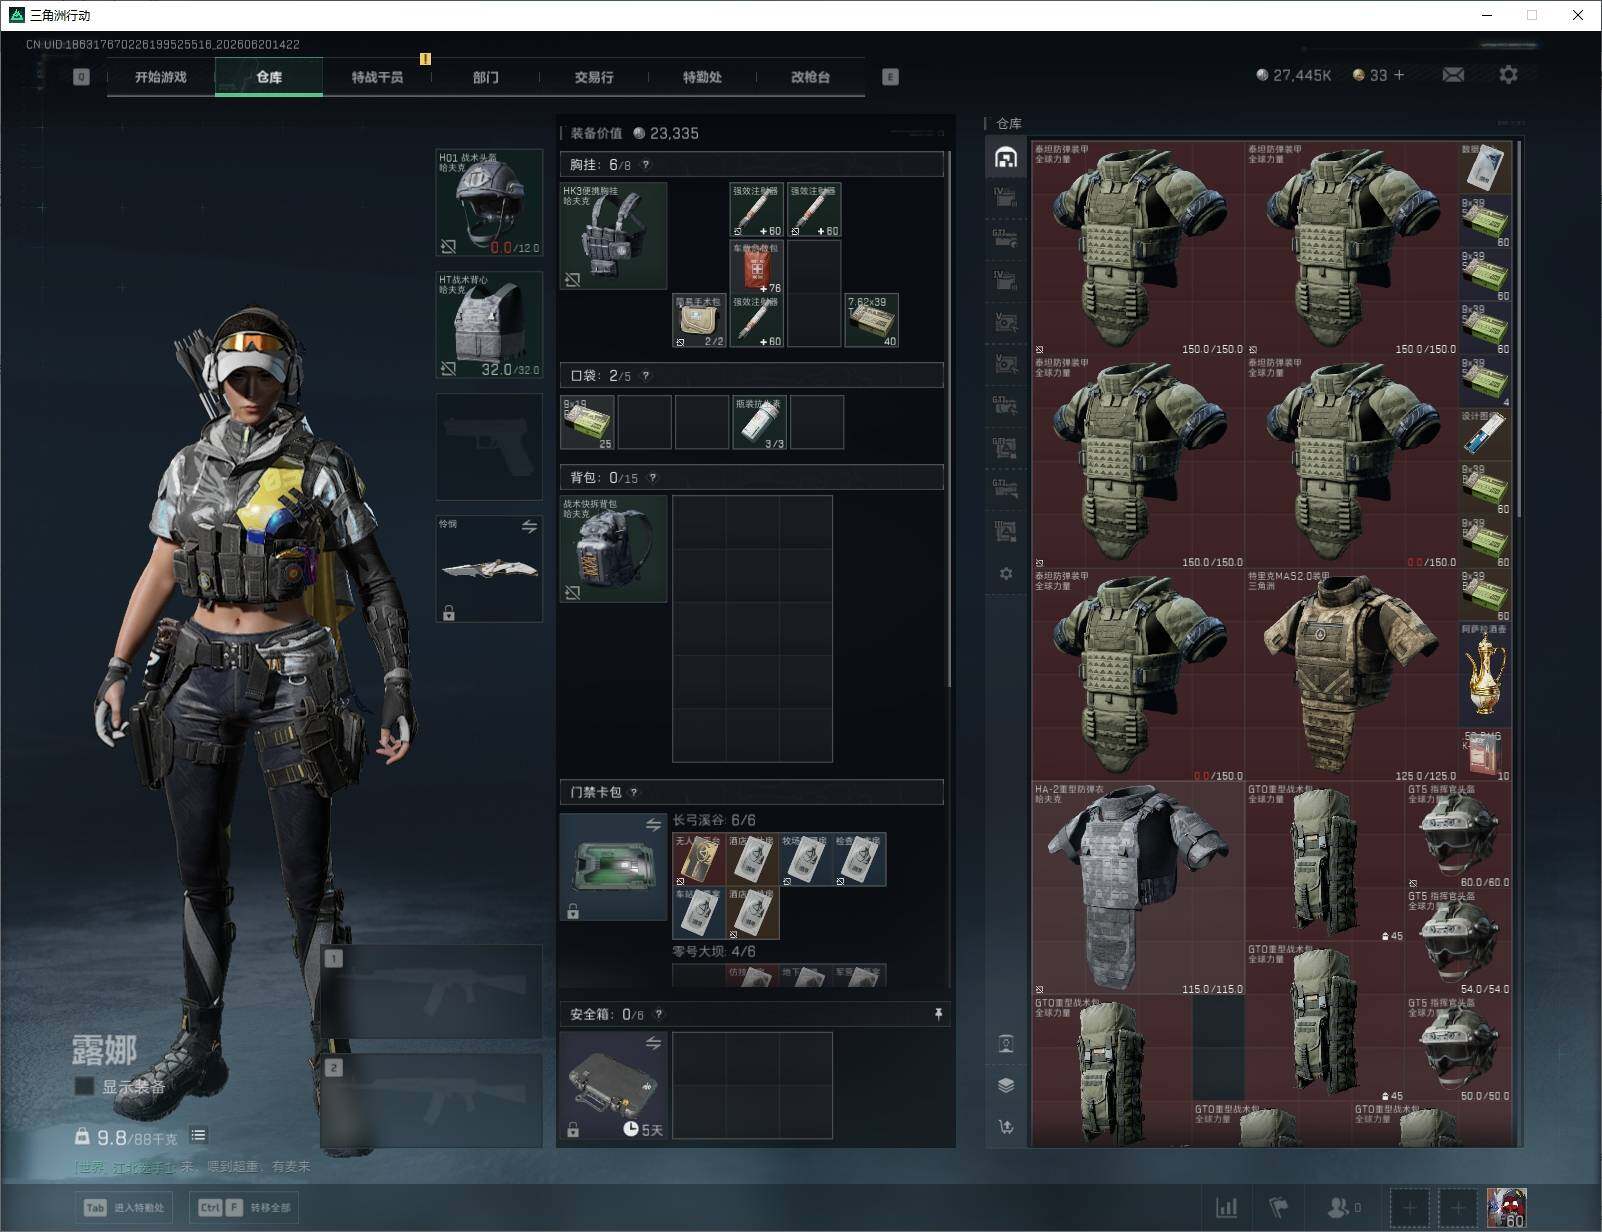Click the empty pistol slot

pos(489,447)
